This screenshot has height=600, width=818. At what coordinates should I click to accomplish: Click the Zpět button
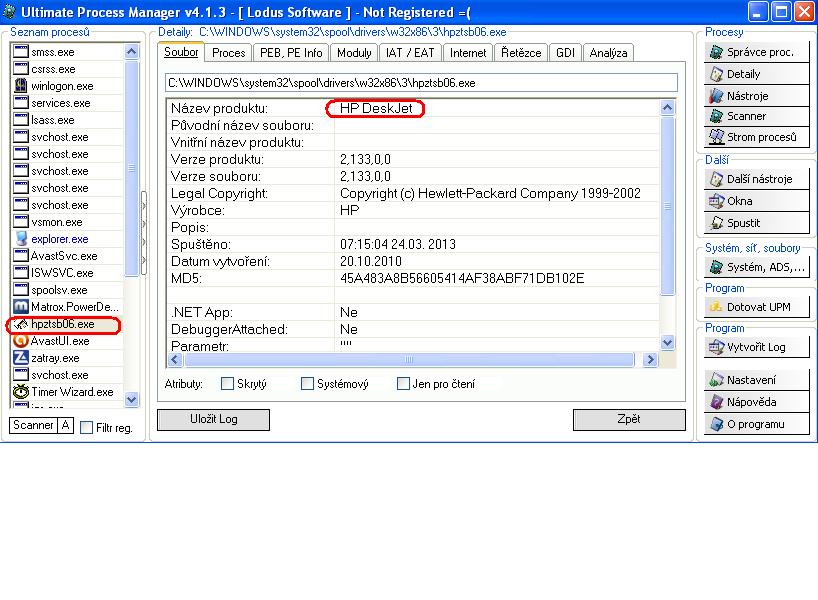(x=629, y=419)
